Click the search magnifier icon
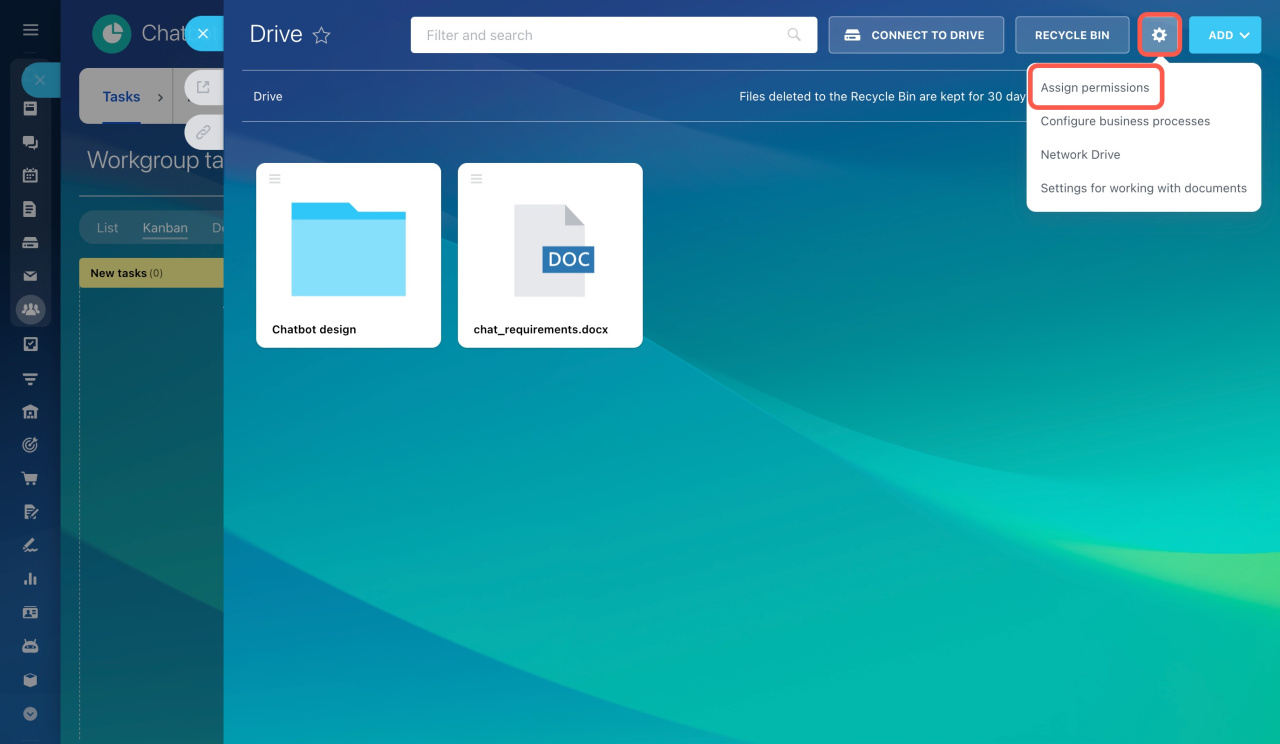Image resolution: width=1280 pixels, height=744 pixels. [x=794, y=35]
